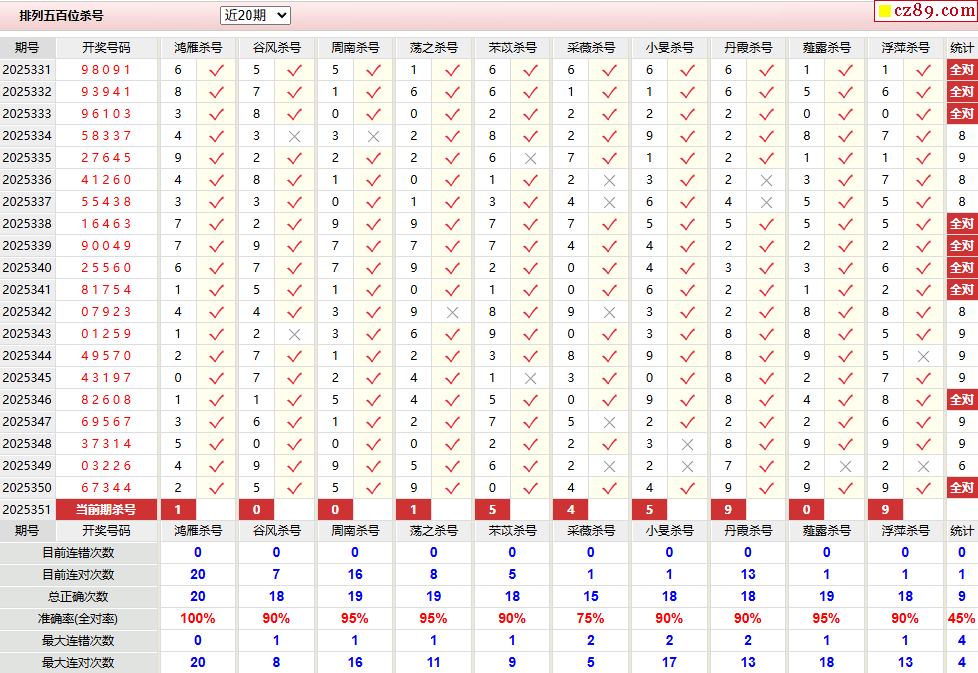Click the 最大连错次数 row label

coord(78,641)
